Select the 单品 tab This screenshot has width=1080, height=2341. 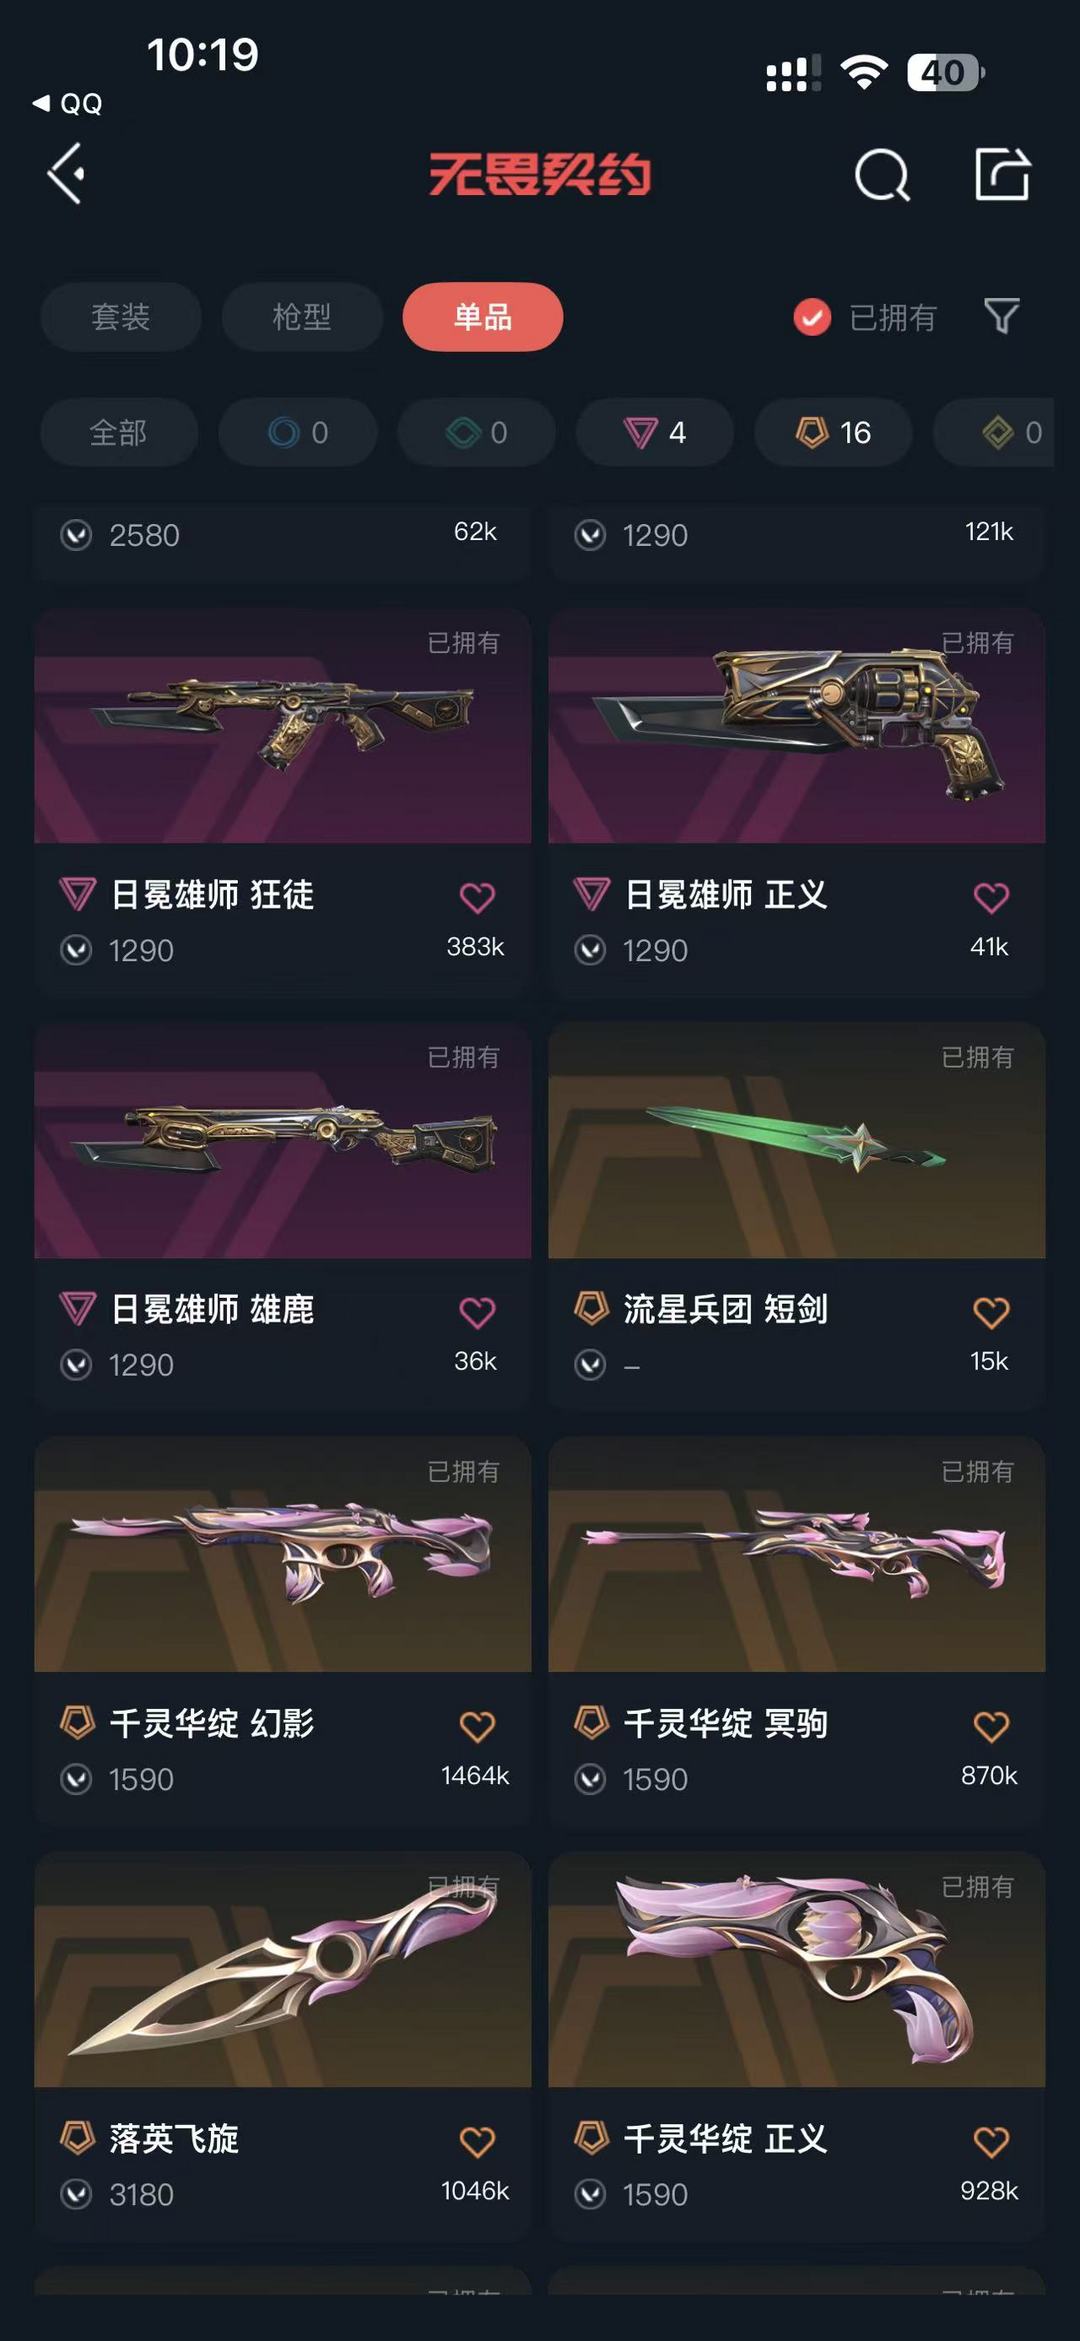(483, 317)
